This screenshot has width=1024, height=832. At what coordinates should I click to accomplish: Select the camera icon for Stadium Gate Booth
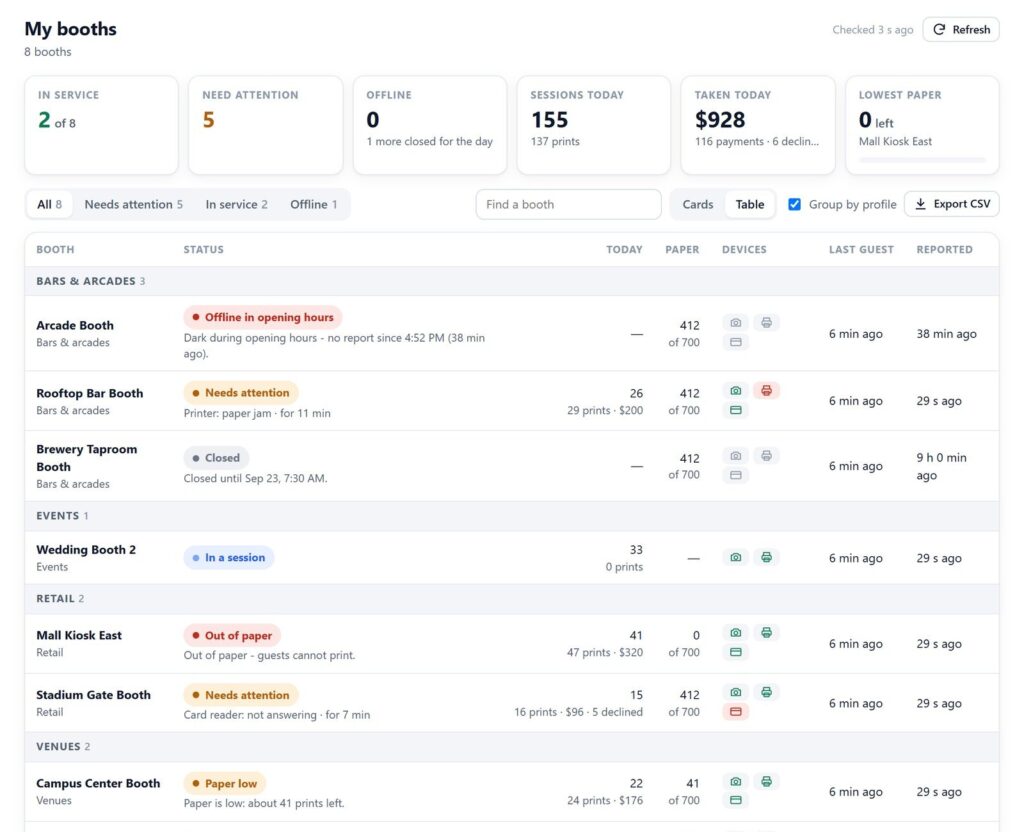pyautogui.click(x=735, y=692)
